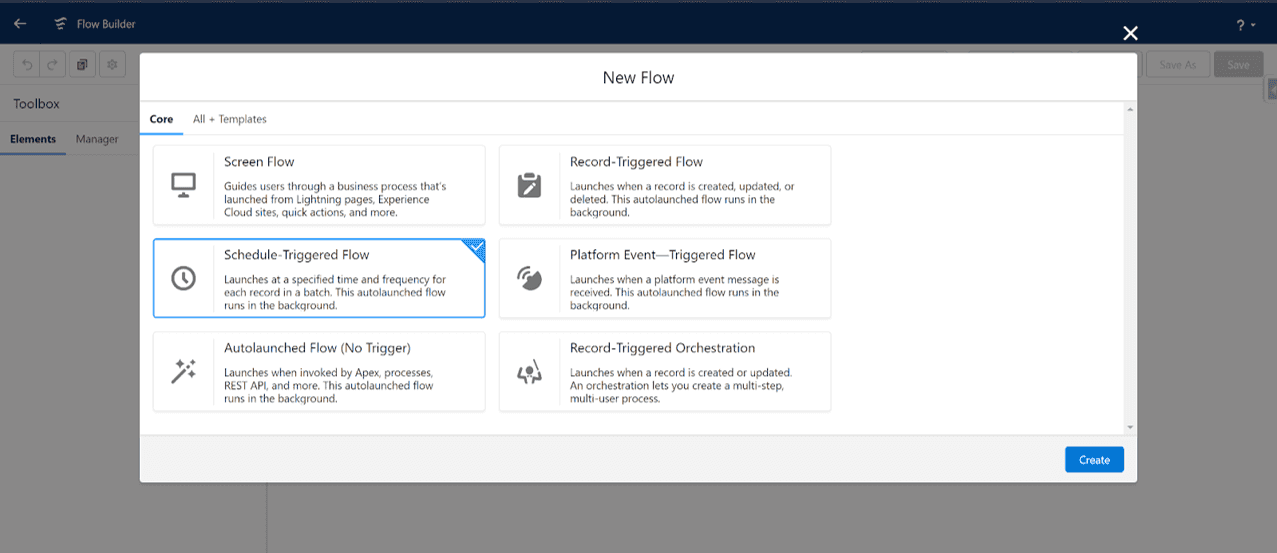Click the Platform Event flow description text

coord(674,292)
